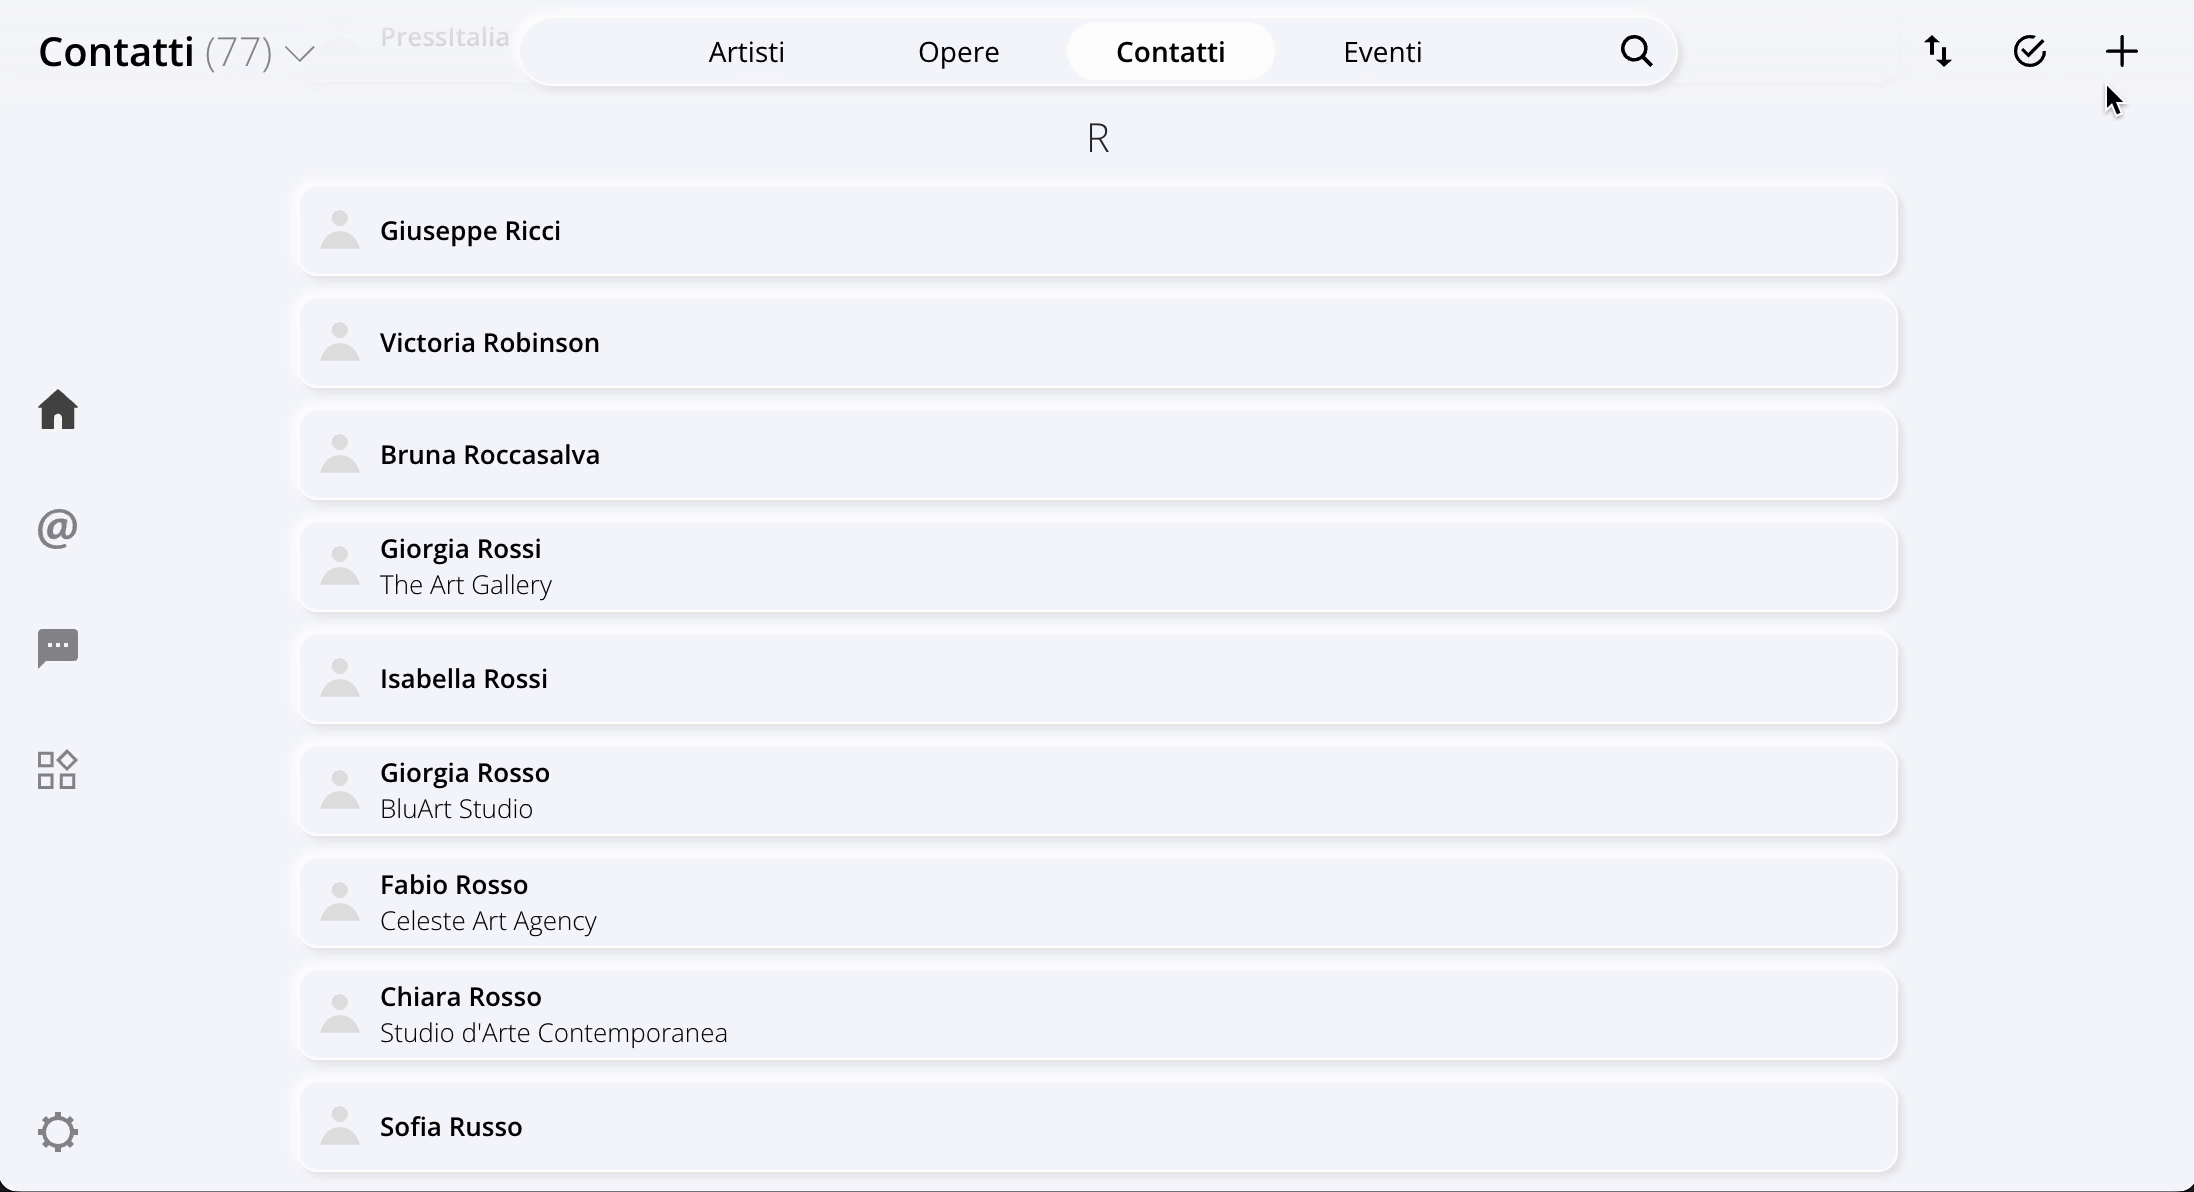Click the search magnifier icon
Screen dimensions: 2194x1192
[x=1636, y=51]
